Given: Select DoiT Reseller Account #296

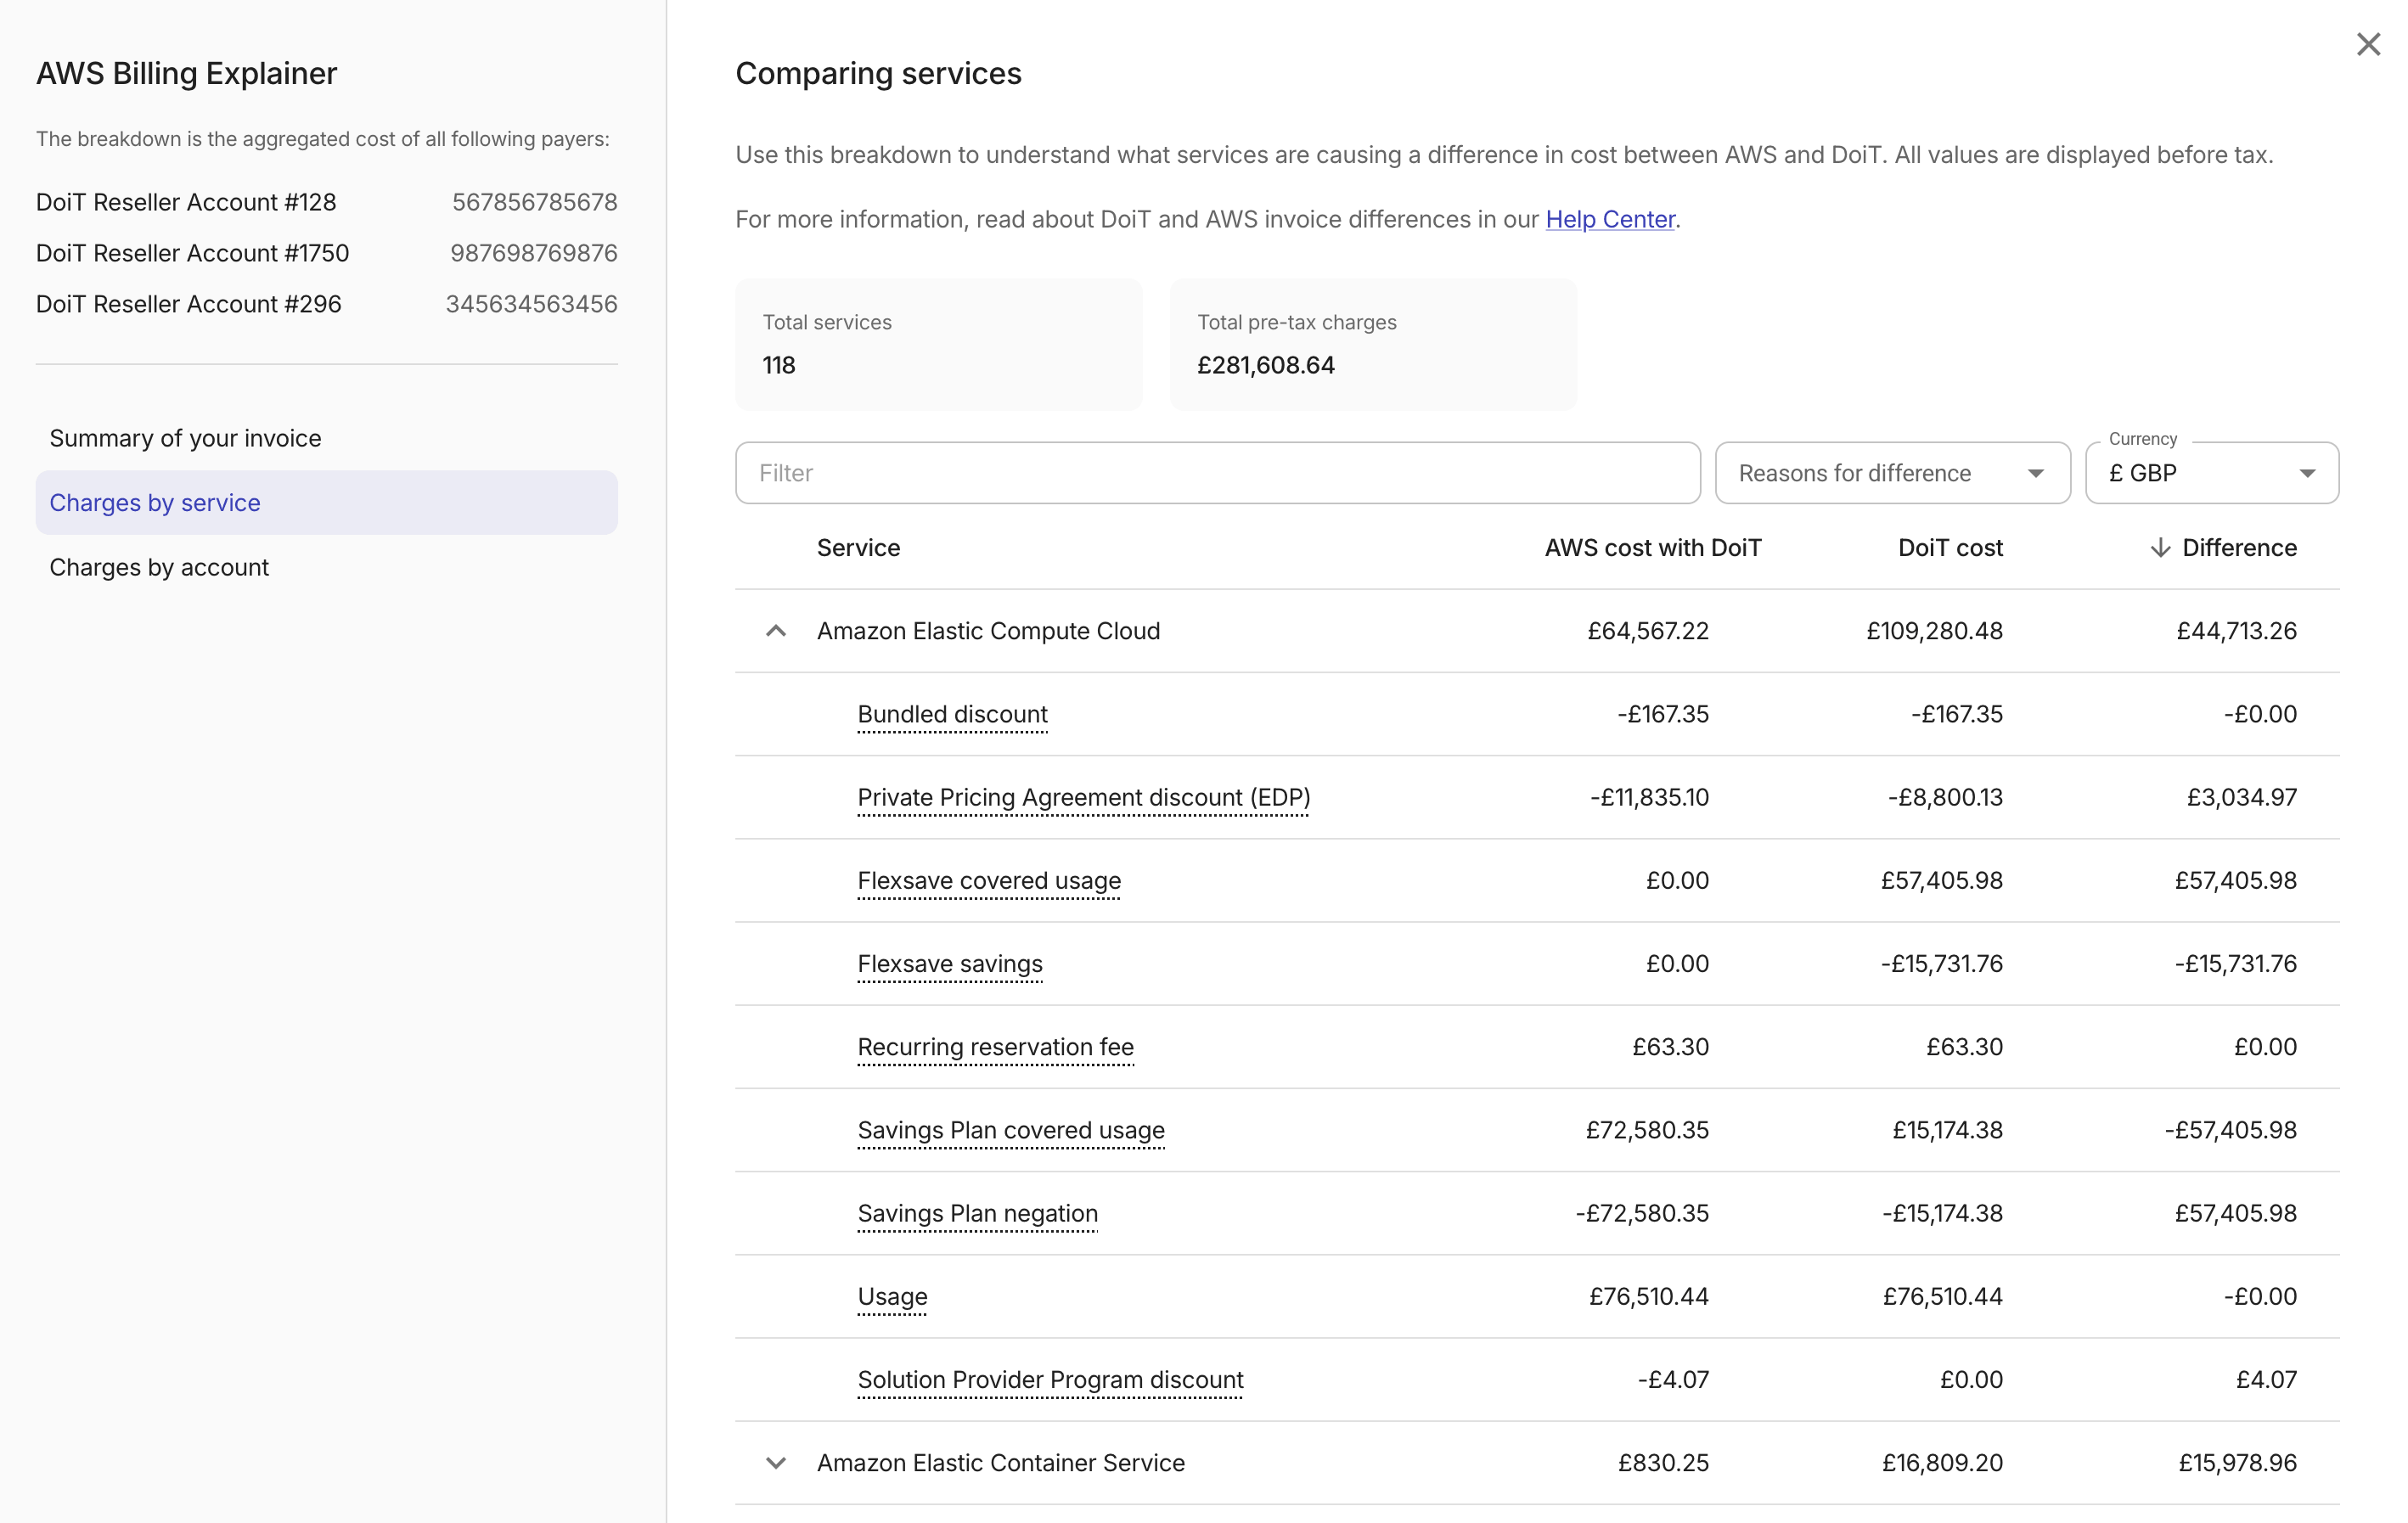Looking at the screenshot, I should click(188, 304).
